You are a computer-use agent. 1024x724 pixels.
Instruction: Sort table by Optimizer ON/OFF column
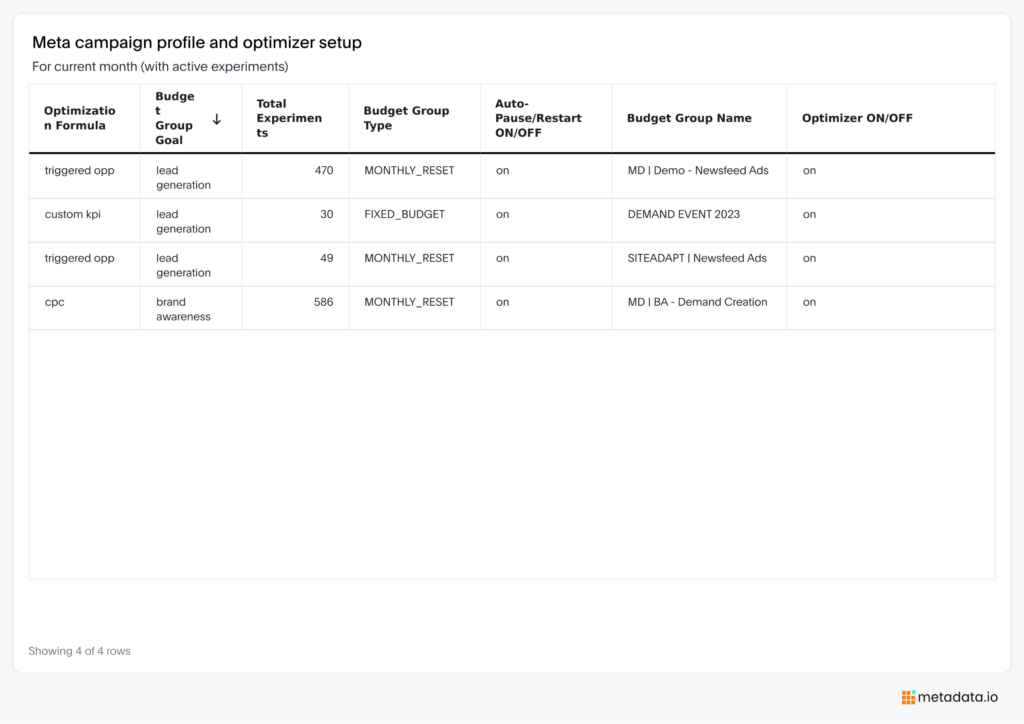point(856,118)
